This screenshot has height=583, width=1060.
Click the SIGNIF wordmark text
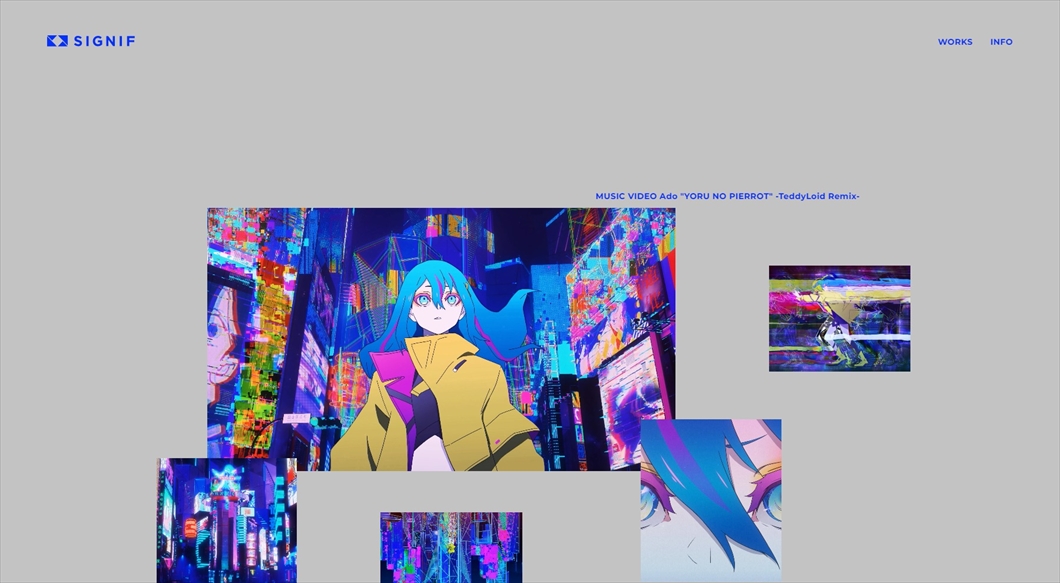point(104,41)
